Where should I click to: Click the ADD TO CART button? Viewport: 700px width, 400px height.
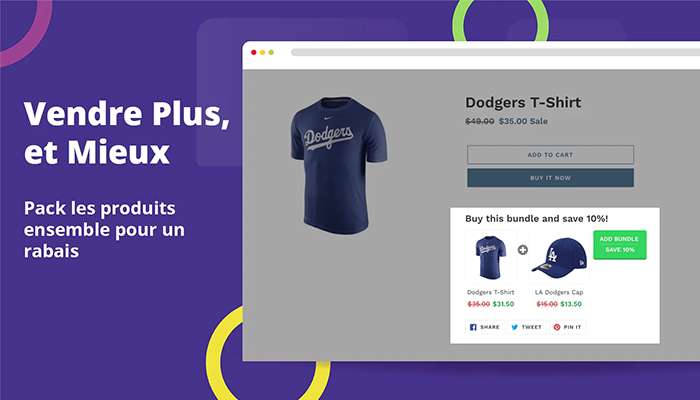point(550,154)
